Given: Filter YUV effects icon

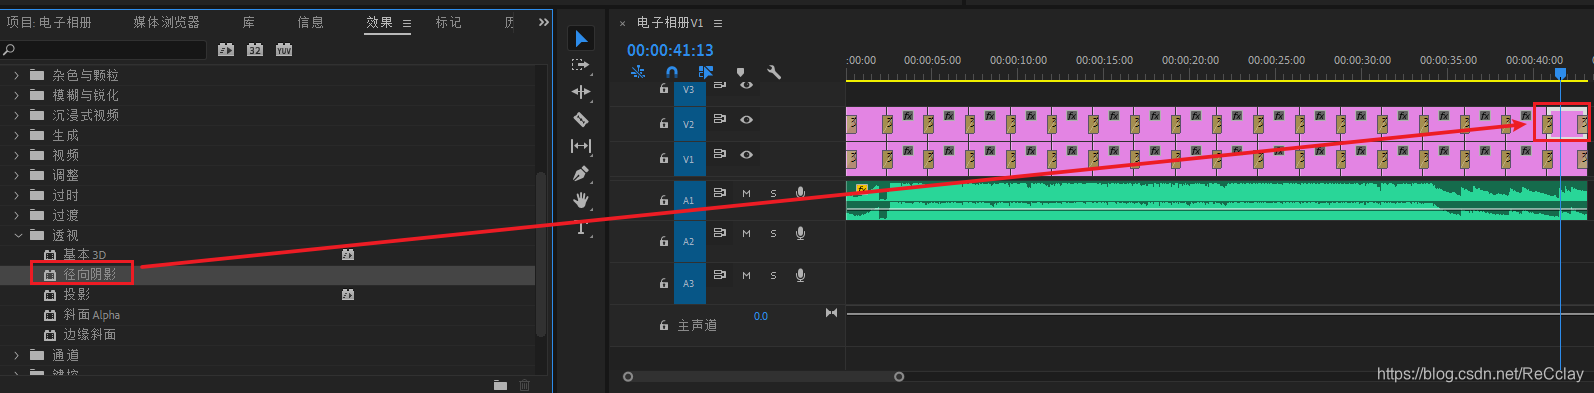Looking at the screenshot, I should 284,49.
